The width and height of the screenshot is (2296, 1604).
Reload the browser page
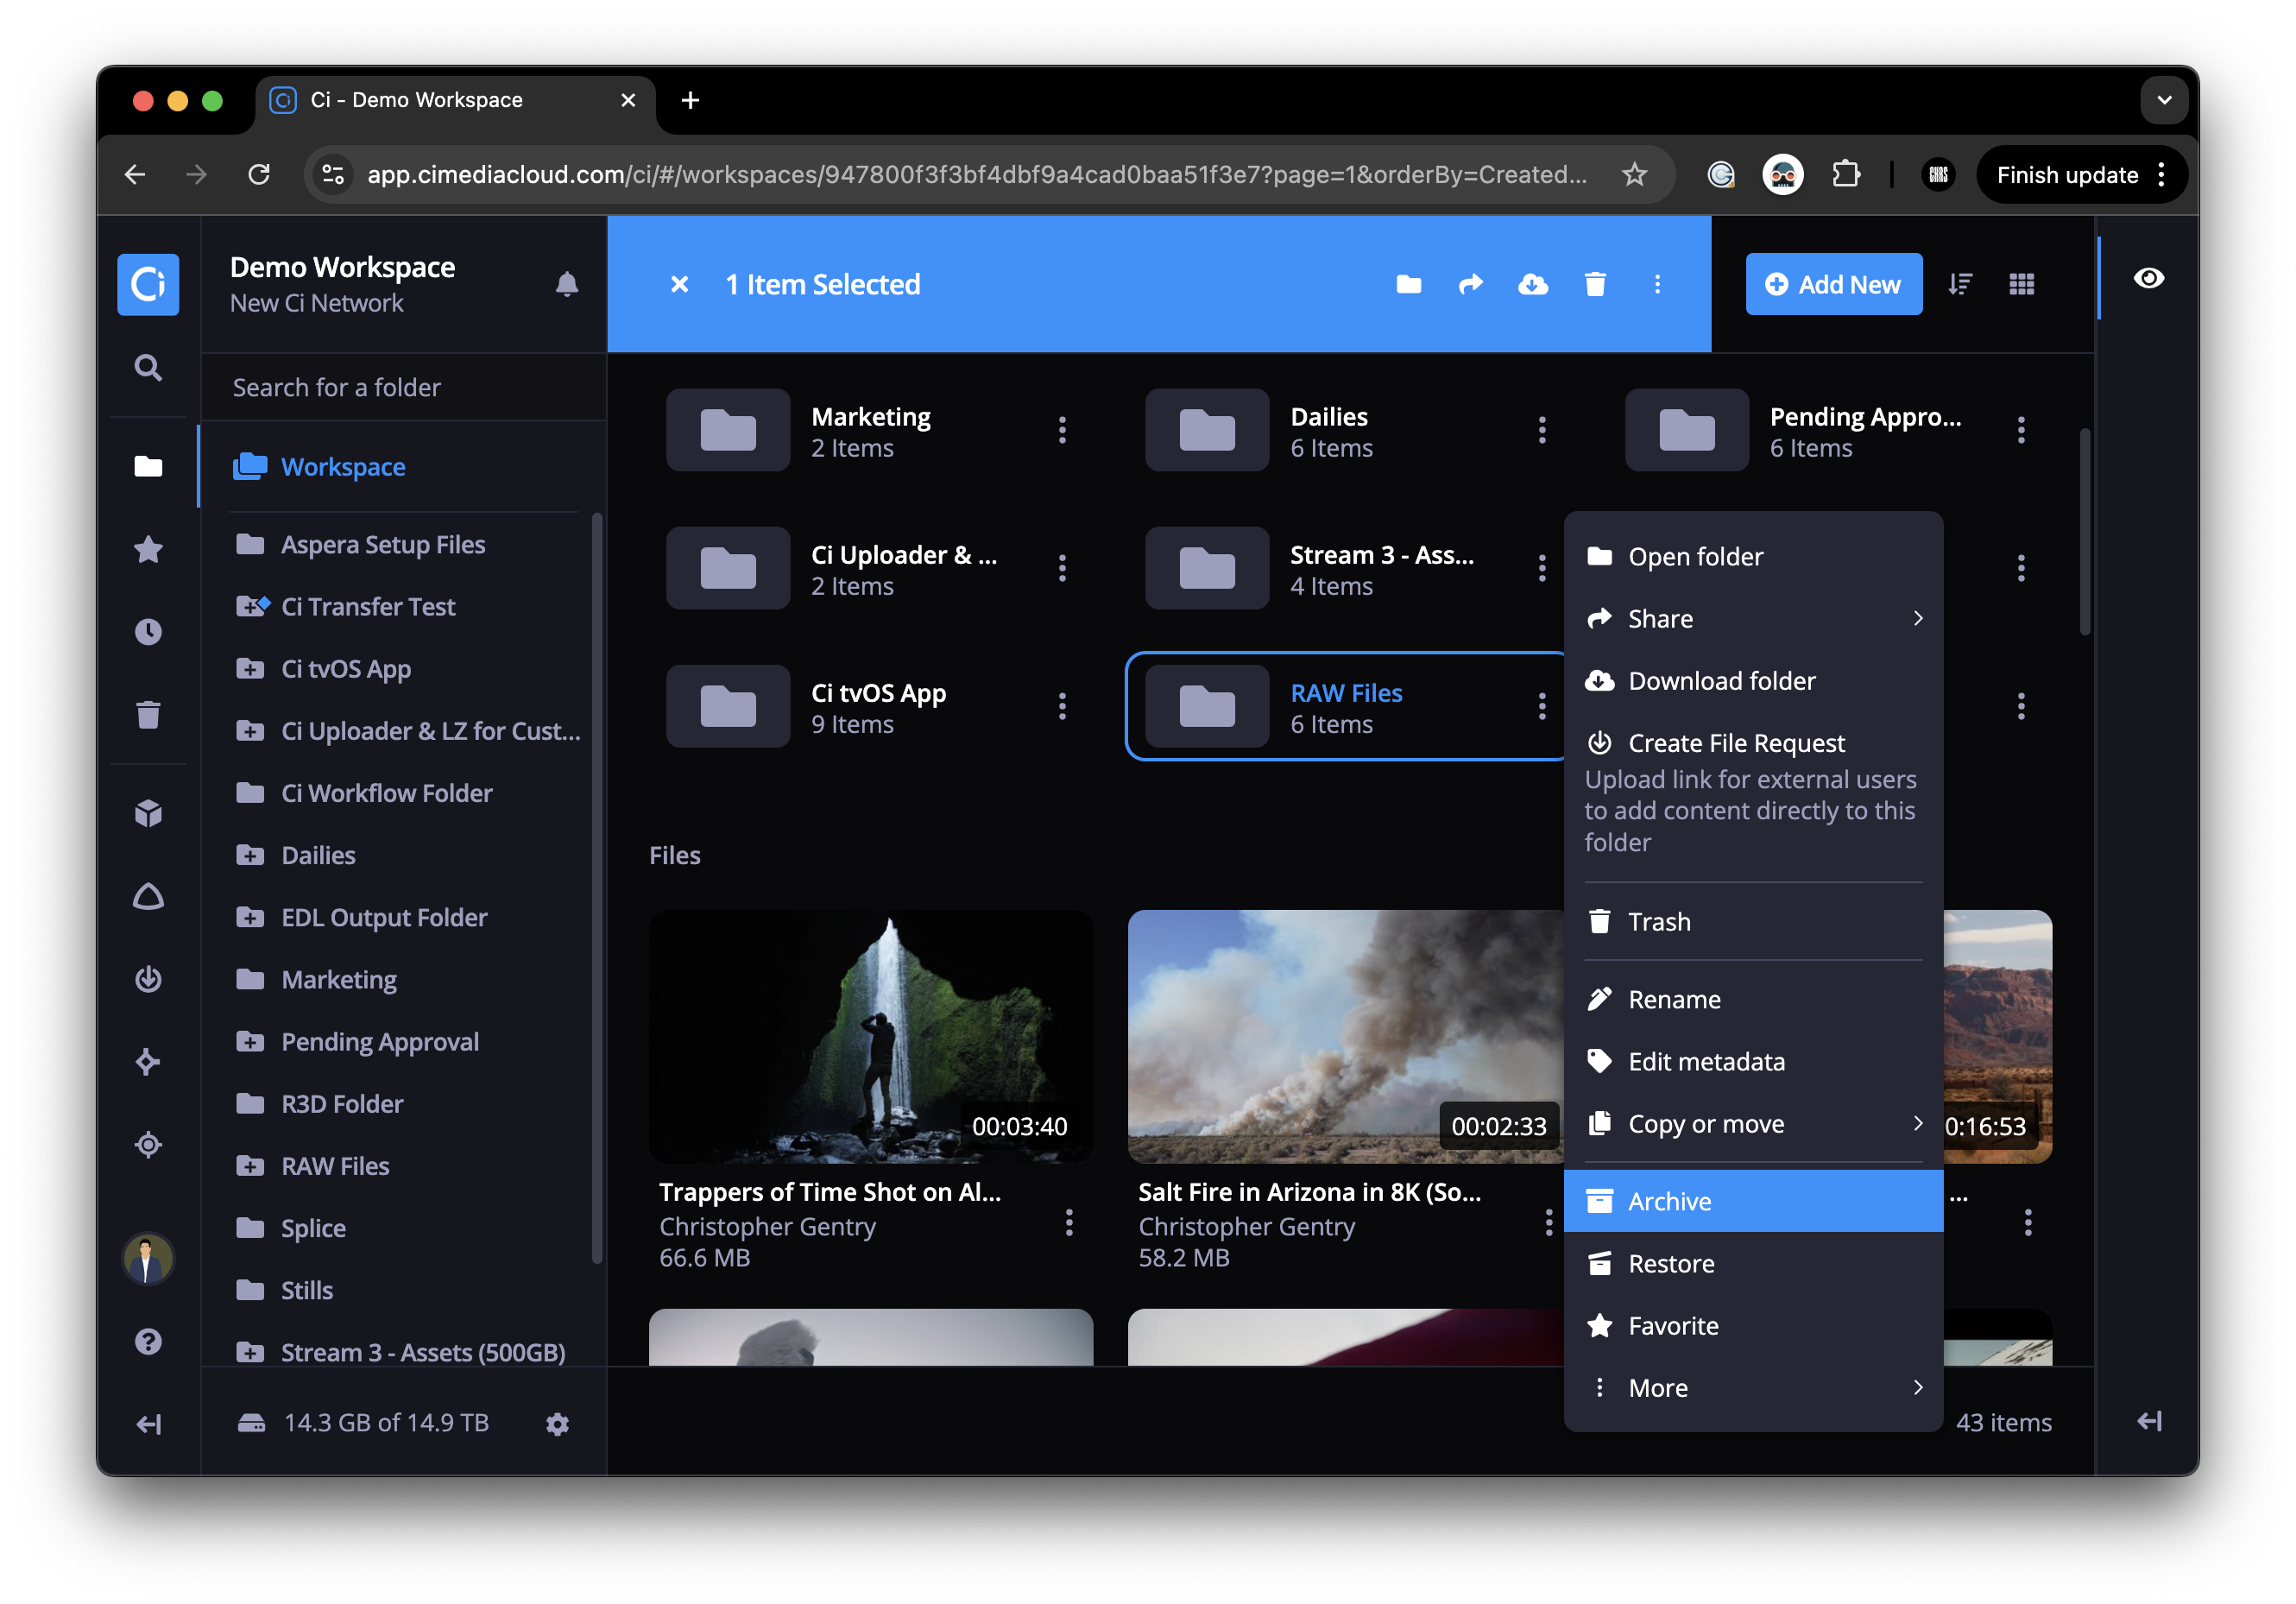(259, 175)
